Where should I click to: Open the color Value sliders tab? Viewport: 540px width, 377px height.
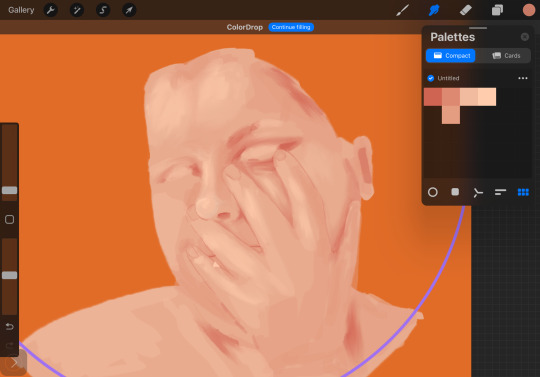[500, 192]
